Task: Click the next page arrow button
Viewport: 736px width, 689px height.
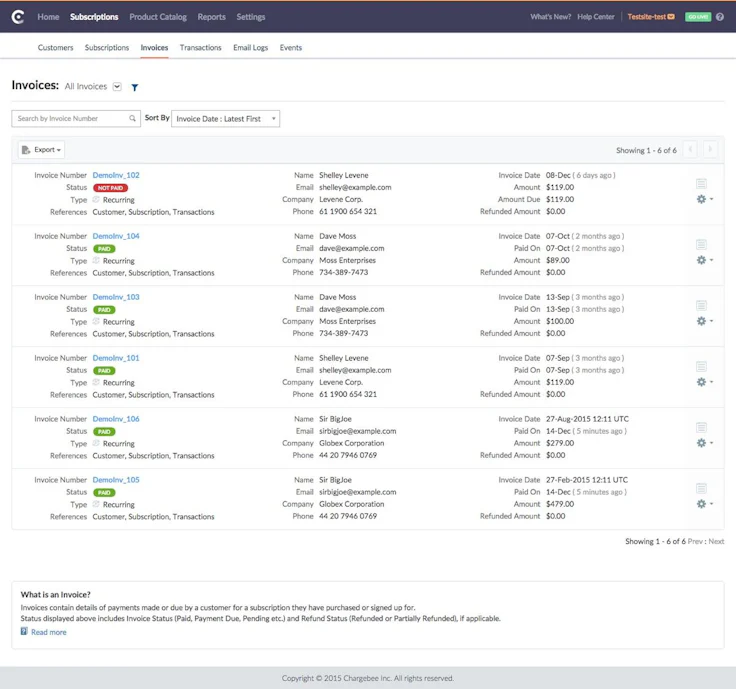Action: (x=710, y=150)
